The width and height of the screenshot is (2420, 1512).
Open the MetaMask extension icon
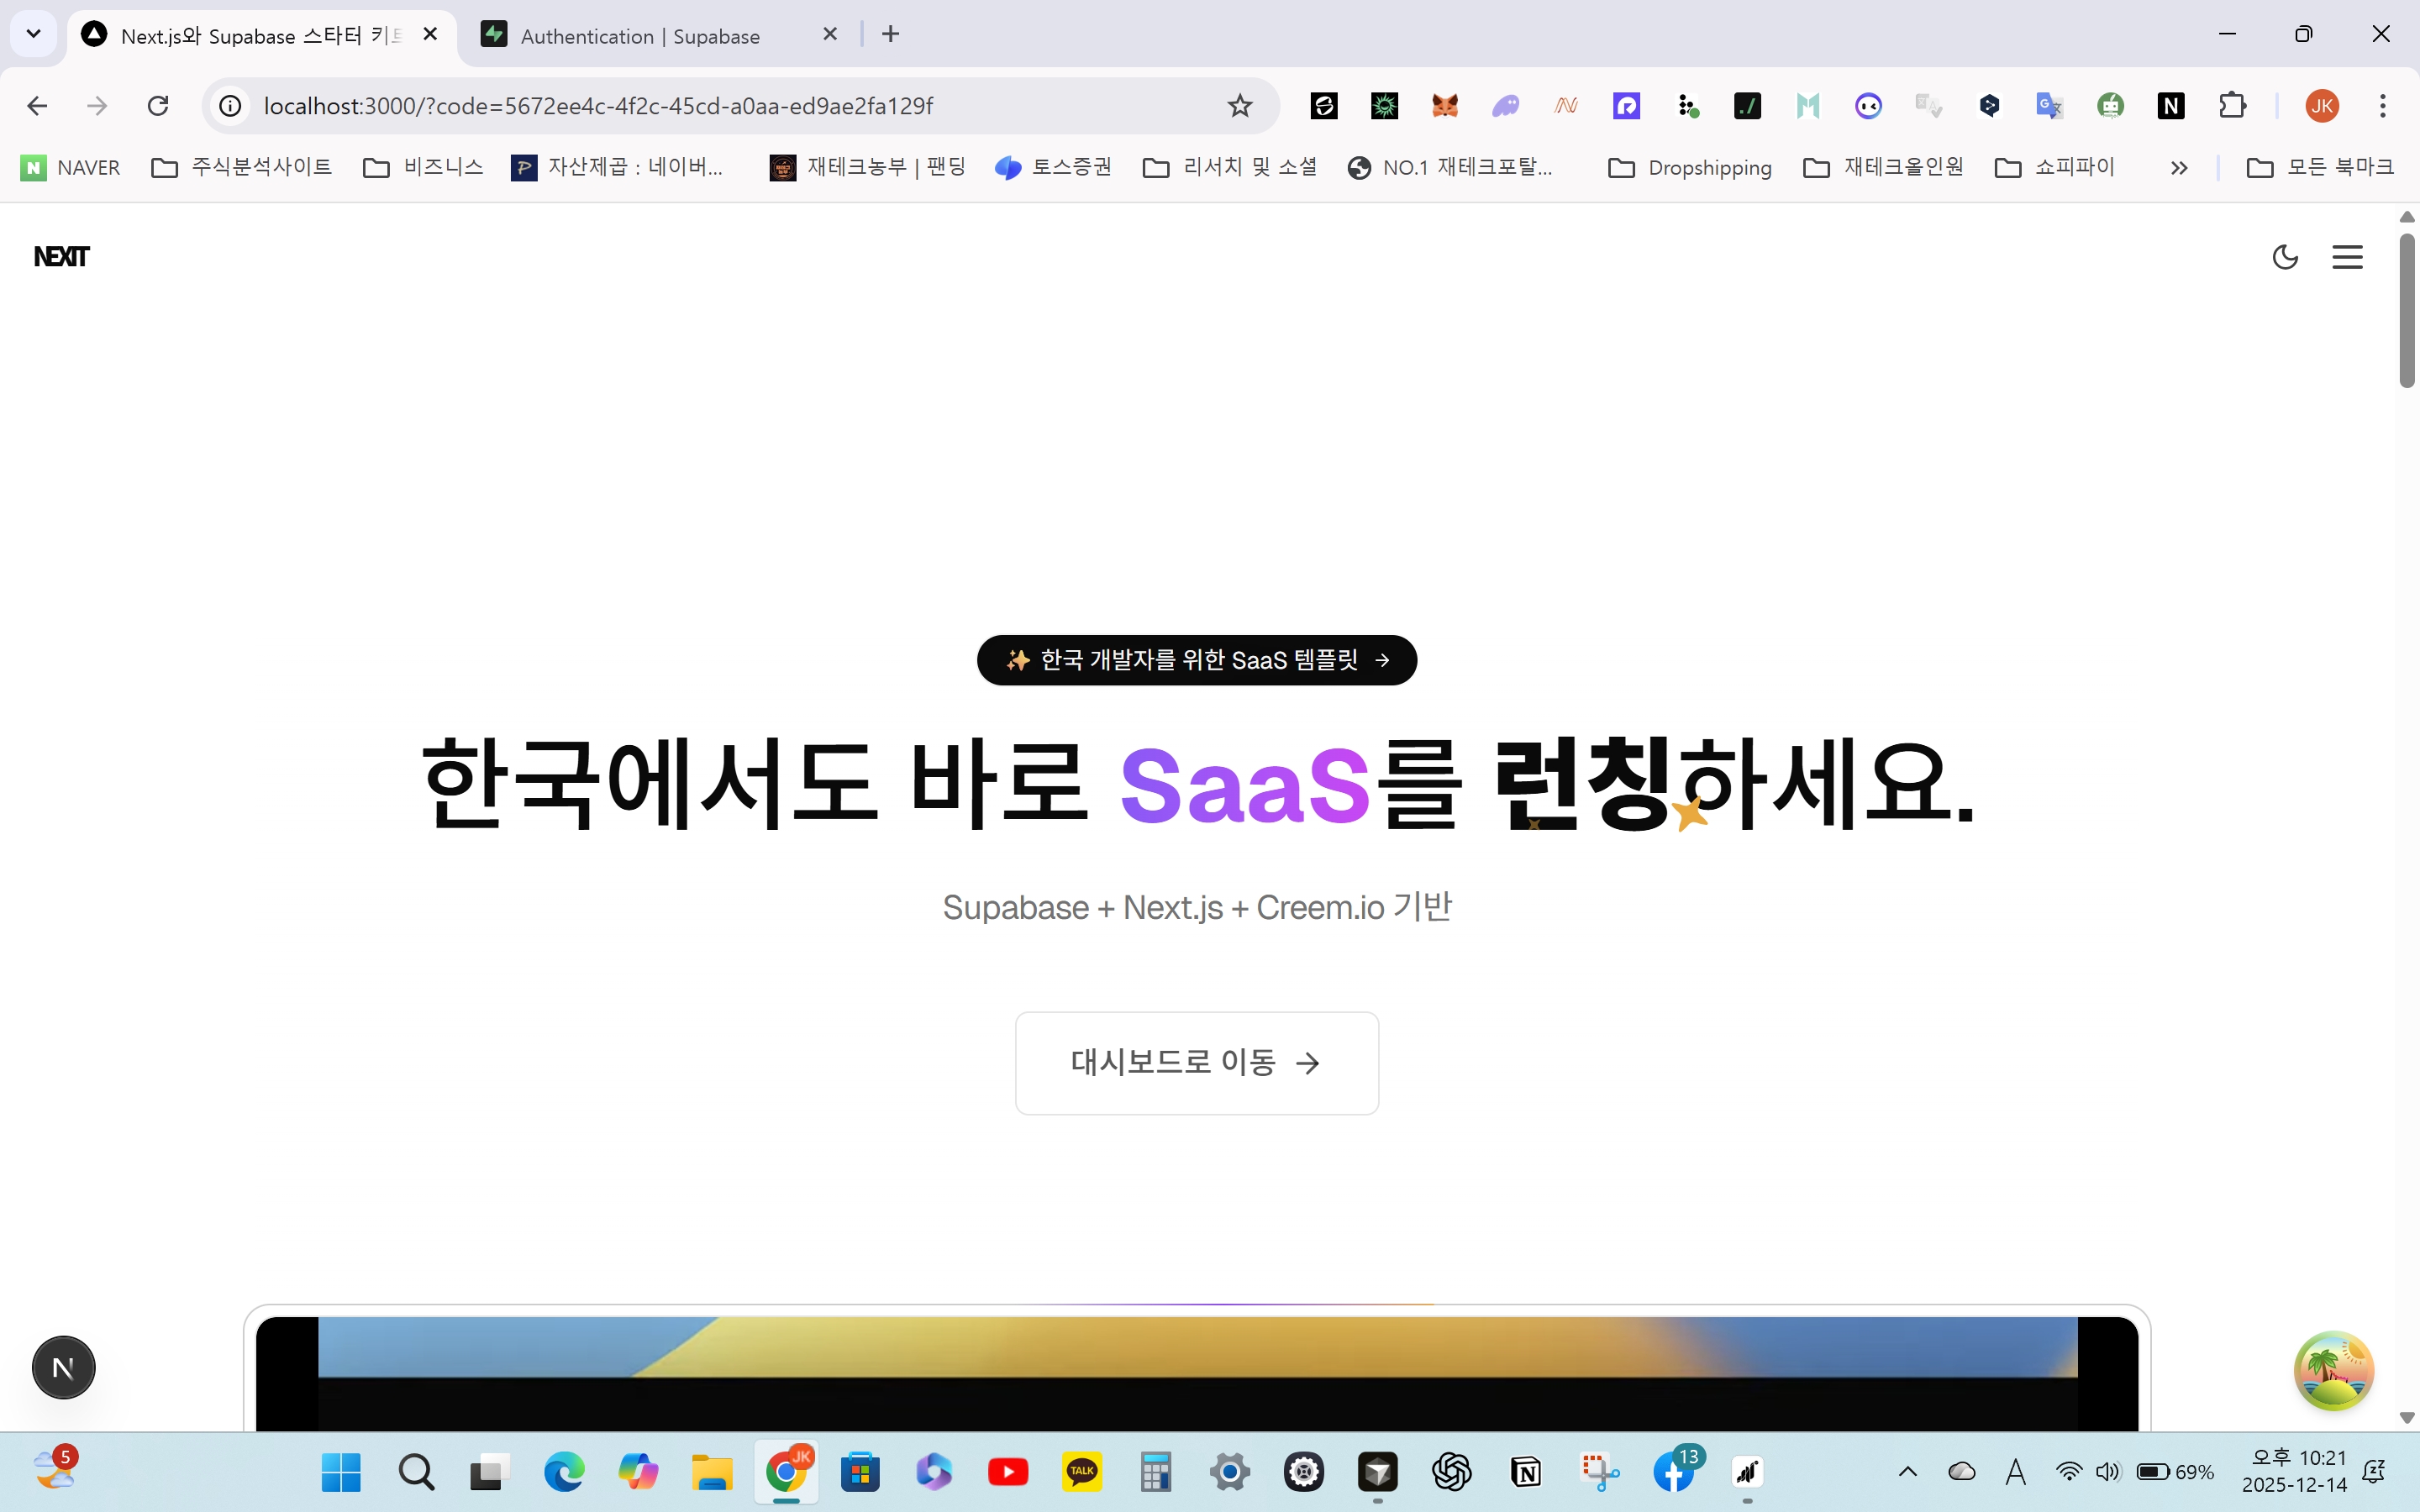point(1446,106)
